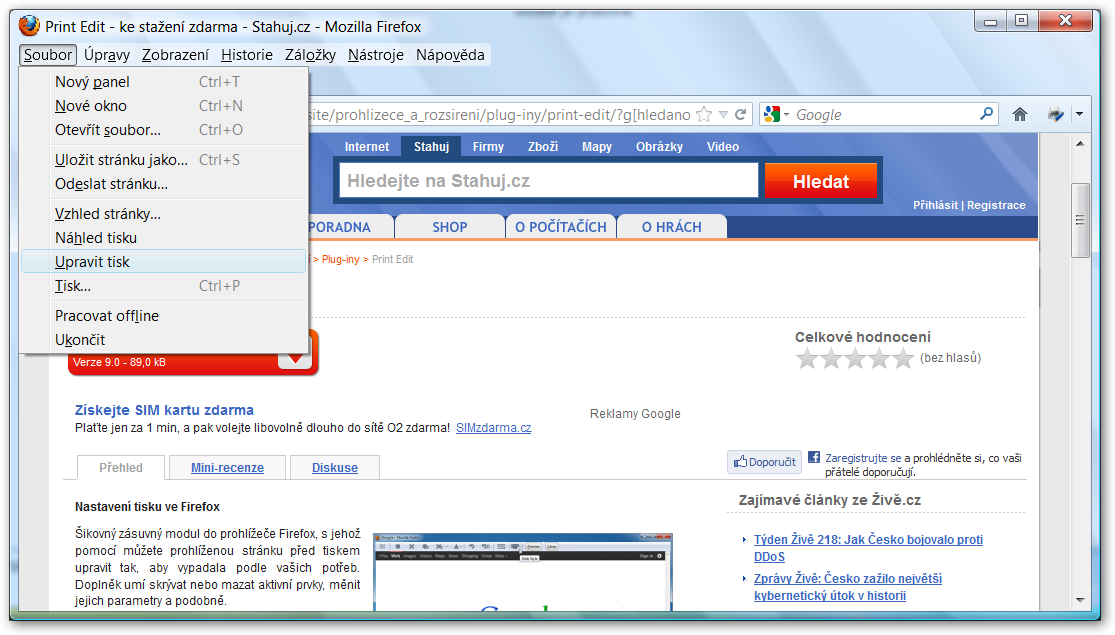Expand the red download button arrow
Screen dimensions: 1115x635
[x=295, y=361]
